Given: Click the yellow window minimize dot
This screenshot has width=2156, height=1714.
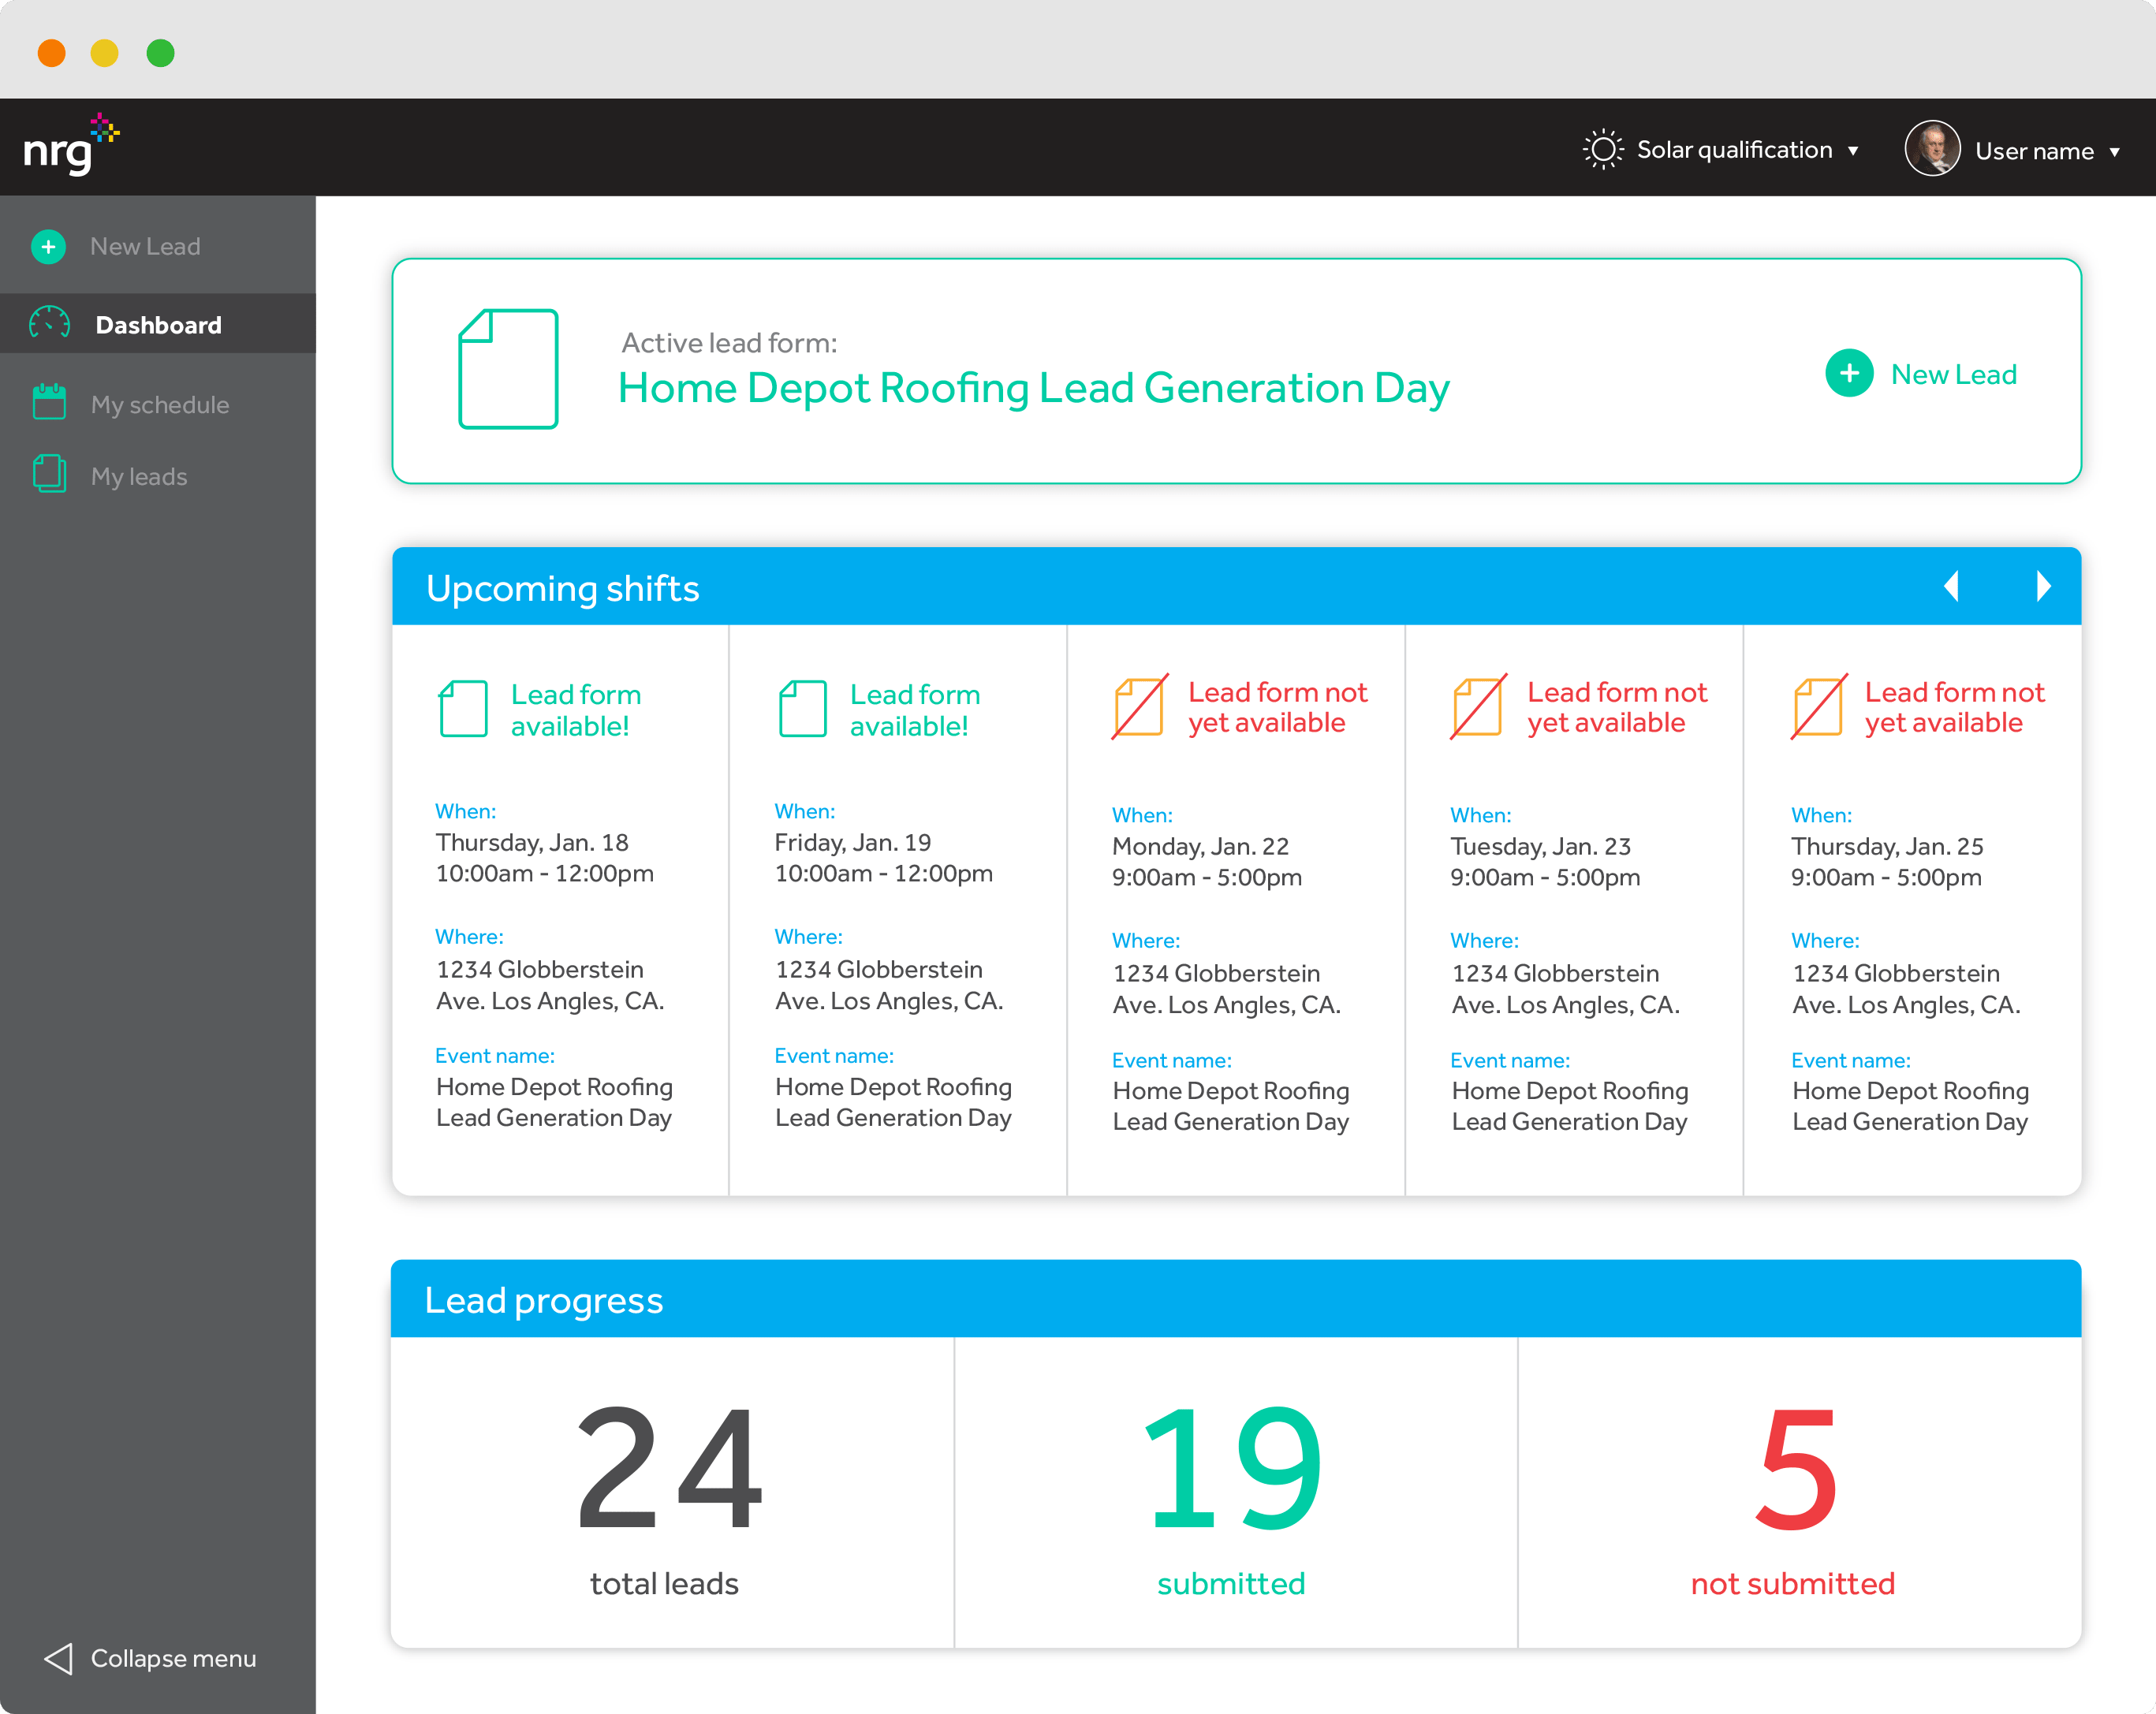Looking at the screenshot, I should click(x=104, y=52).
